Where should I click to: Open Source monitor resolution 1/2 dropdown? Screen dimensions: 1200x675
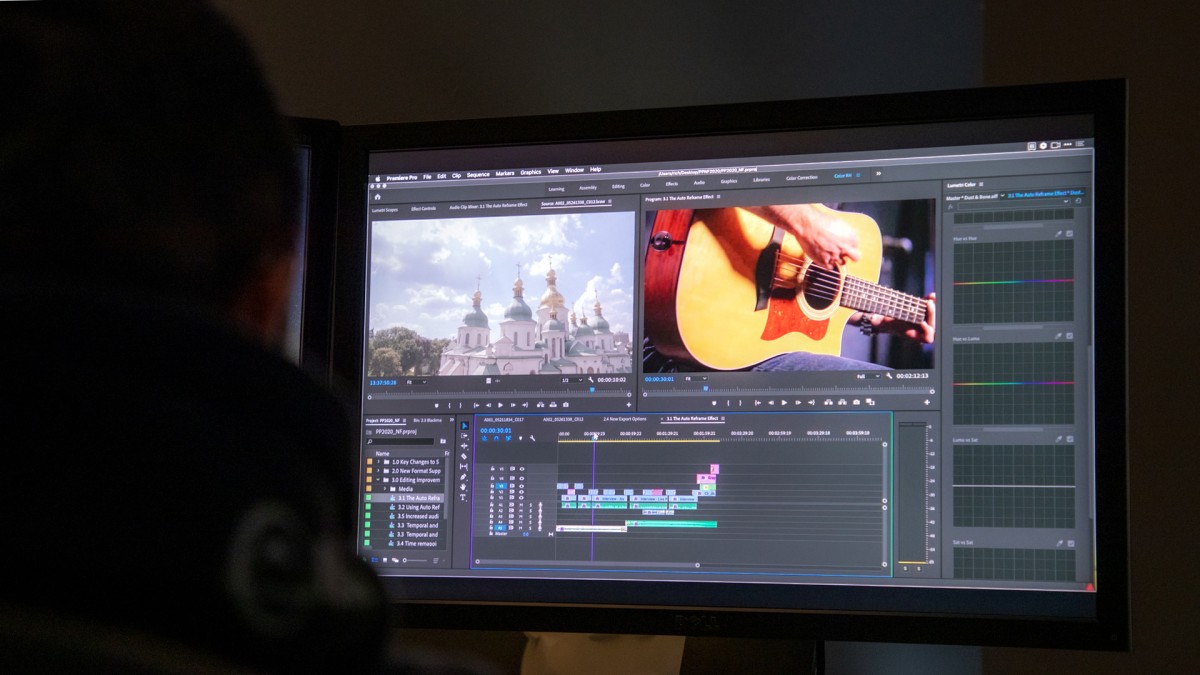(572, 380)
